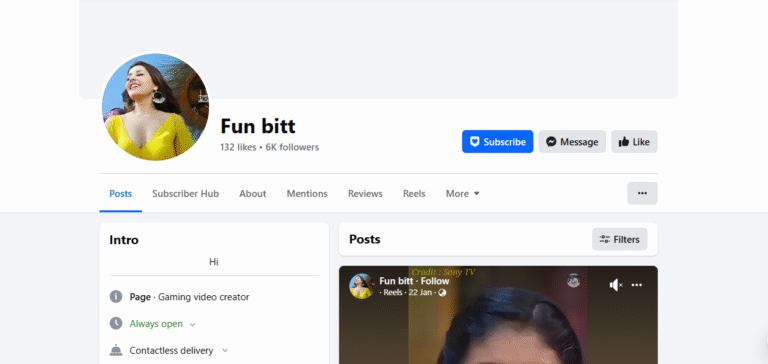
Task: Open the About tab
Action: click(x=253, y=194)
